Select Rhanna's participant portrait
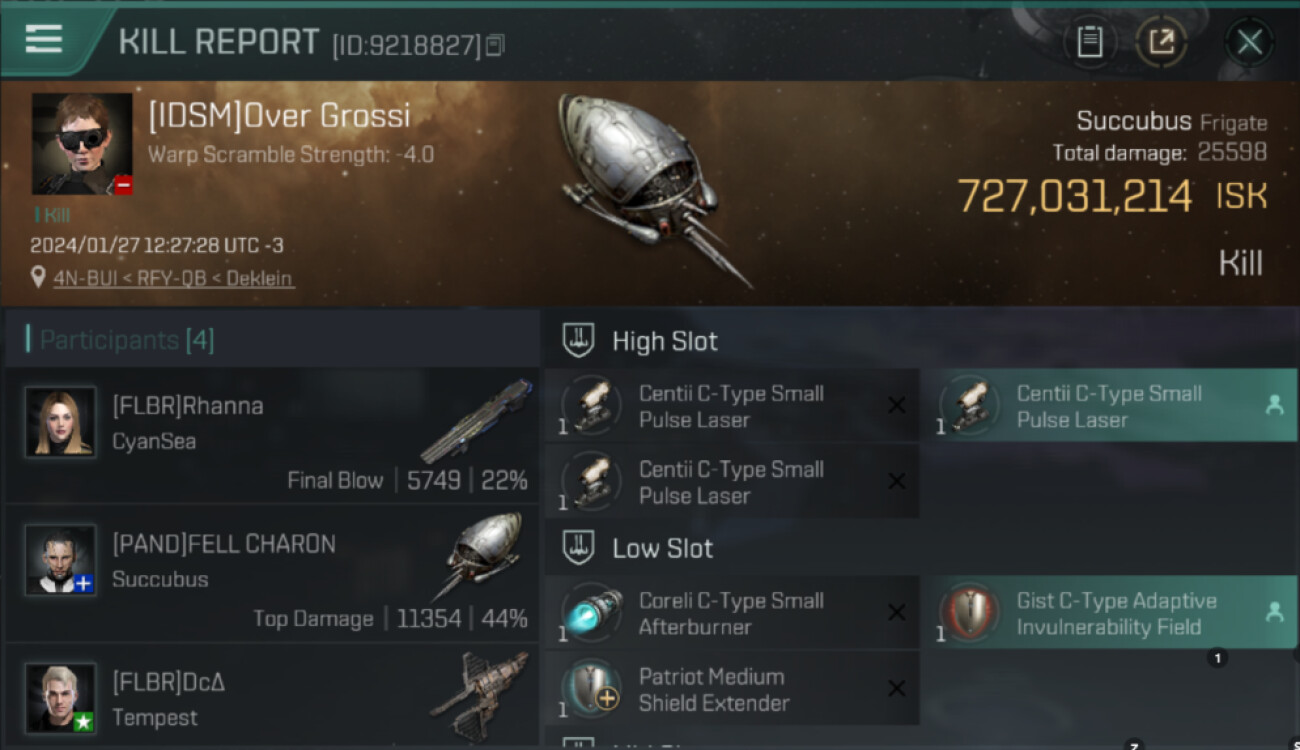 [x=61, y=422]
